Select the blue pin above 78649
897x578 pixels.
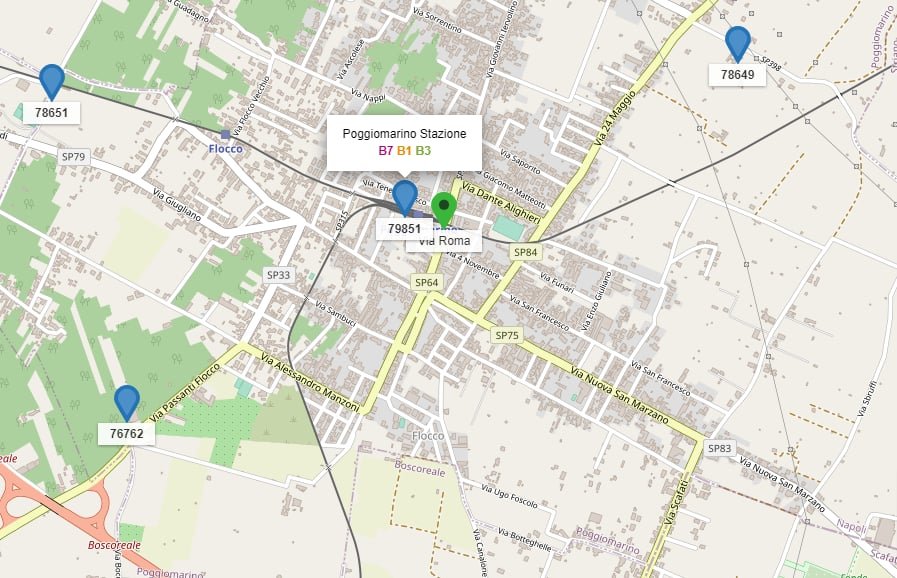737,43
